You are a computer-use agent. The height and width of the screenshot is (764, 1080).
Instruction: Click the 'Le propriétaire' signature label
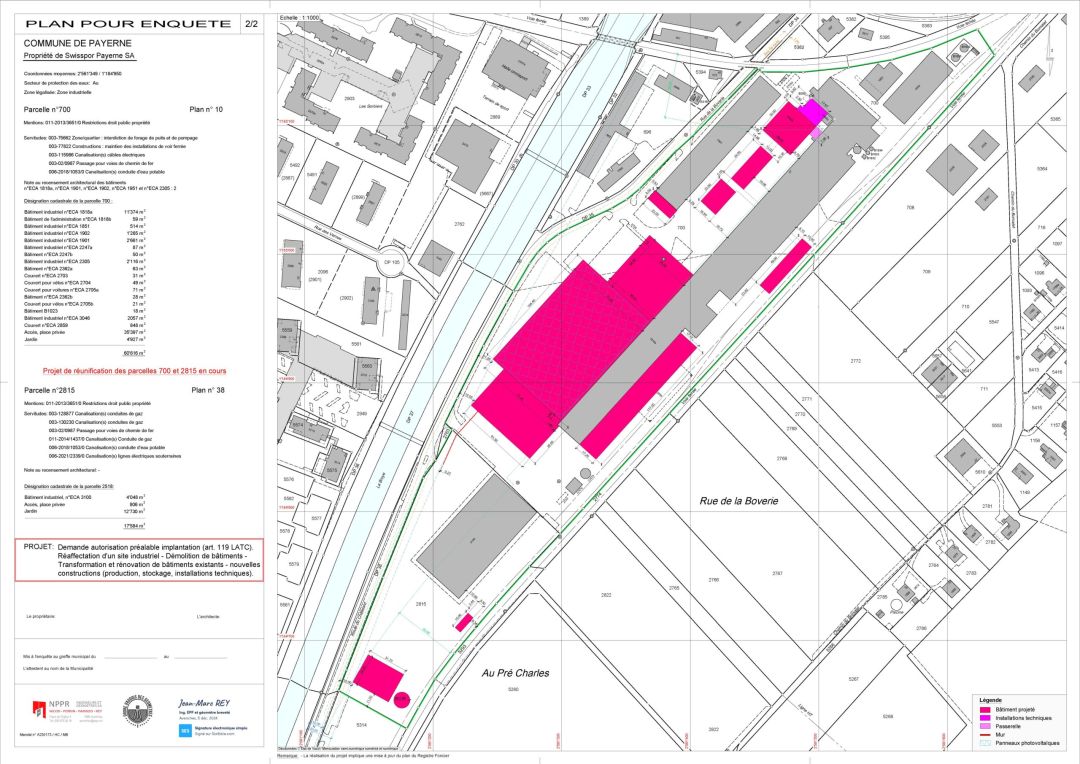[41, 617]
